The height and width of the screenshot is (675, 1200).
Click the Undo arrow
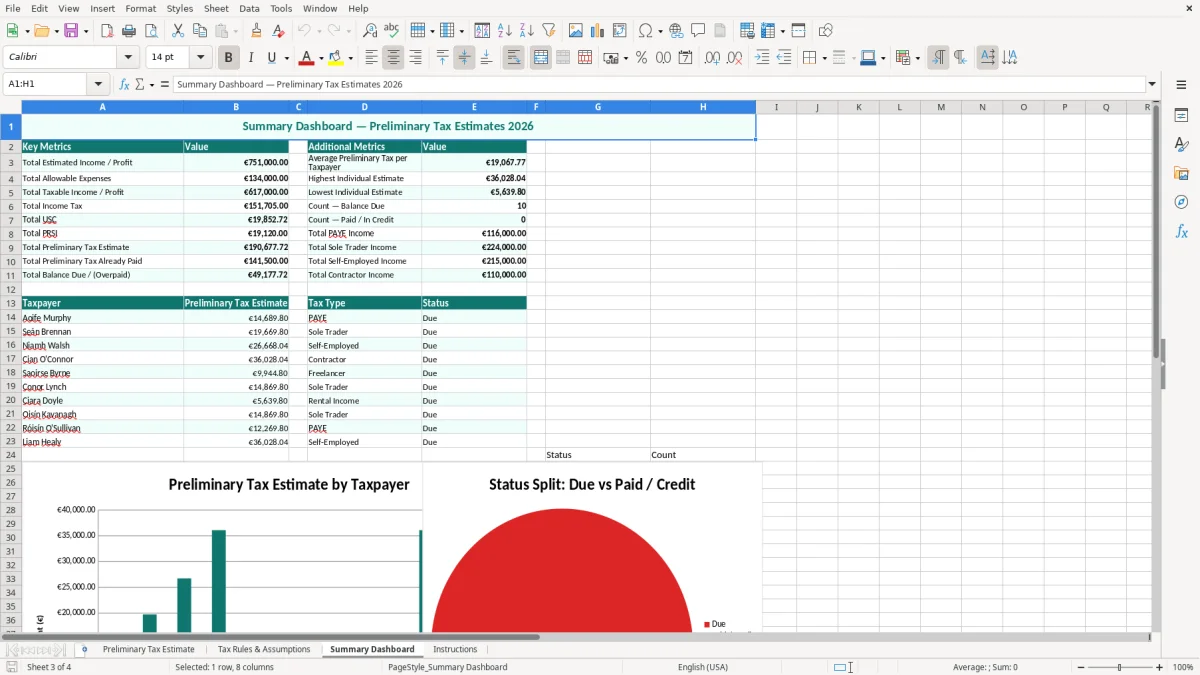point(305,31)
